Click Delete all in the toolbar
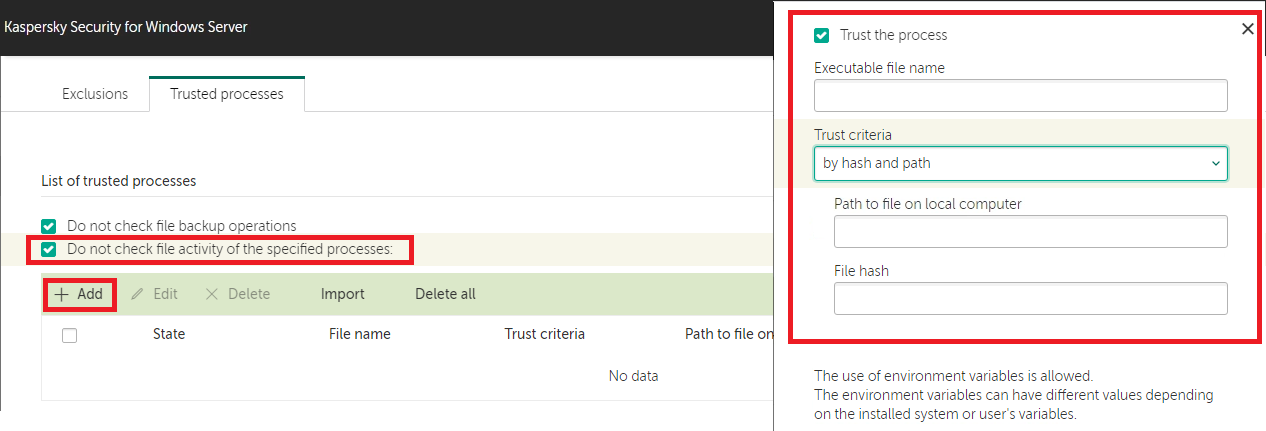 pos(446,294)
